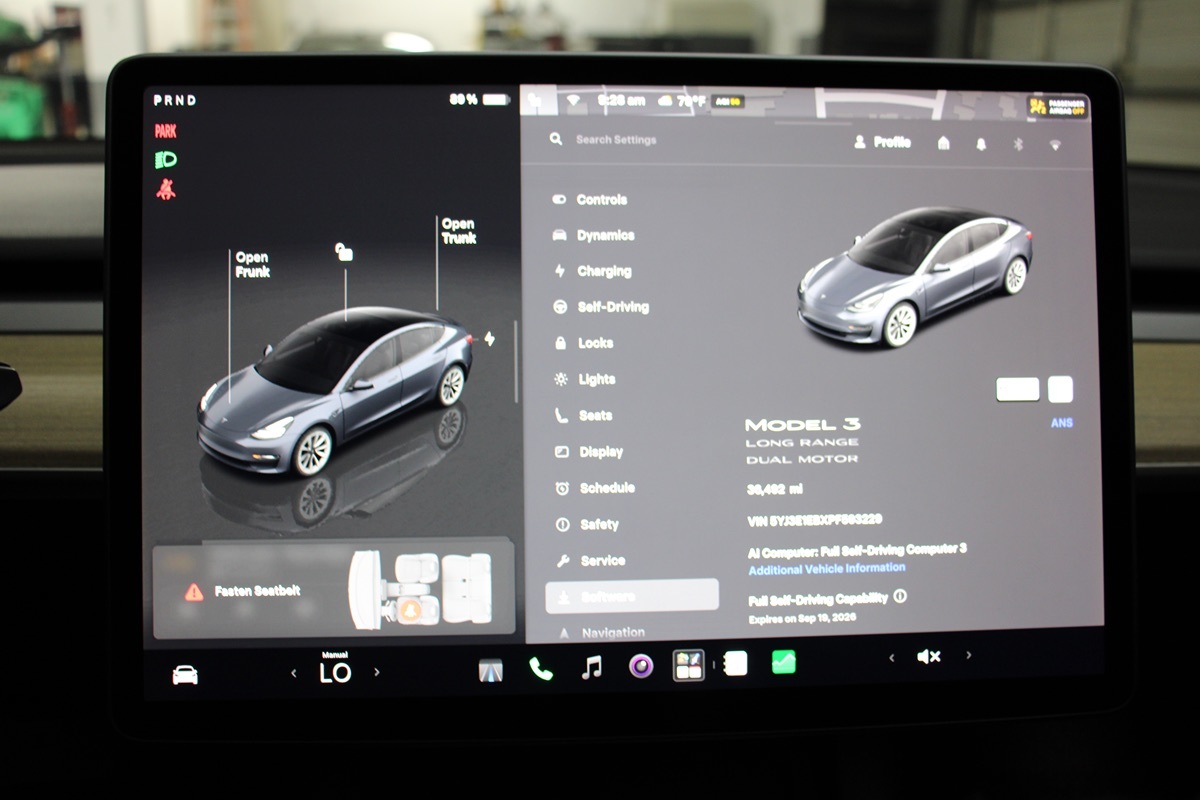
Task: Tap the AQI air quality badge
Action: [x=728, y=101]
